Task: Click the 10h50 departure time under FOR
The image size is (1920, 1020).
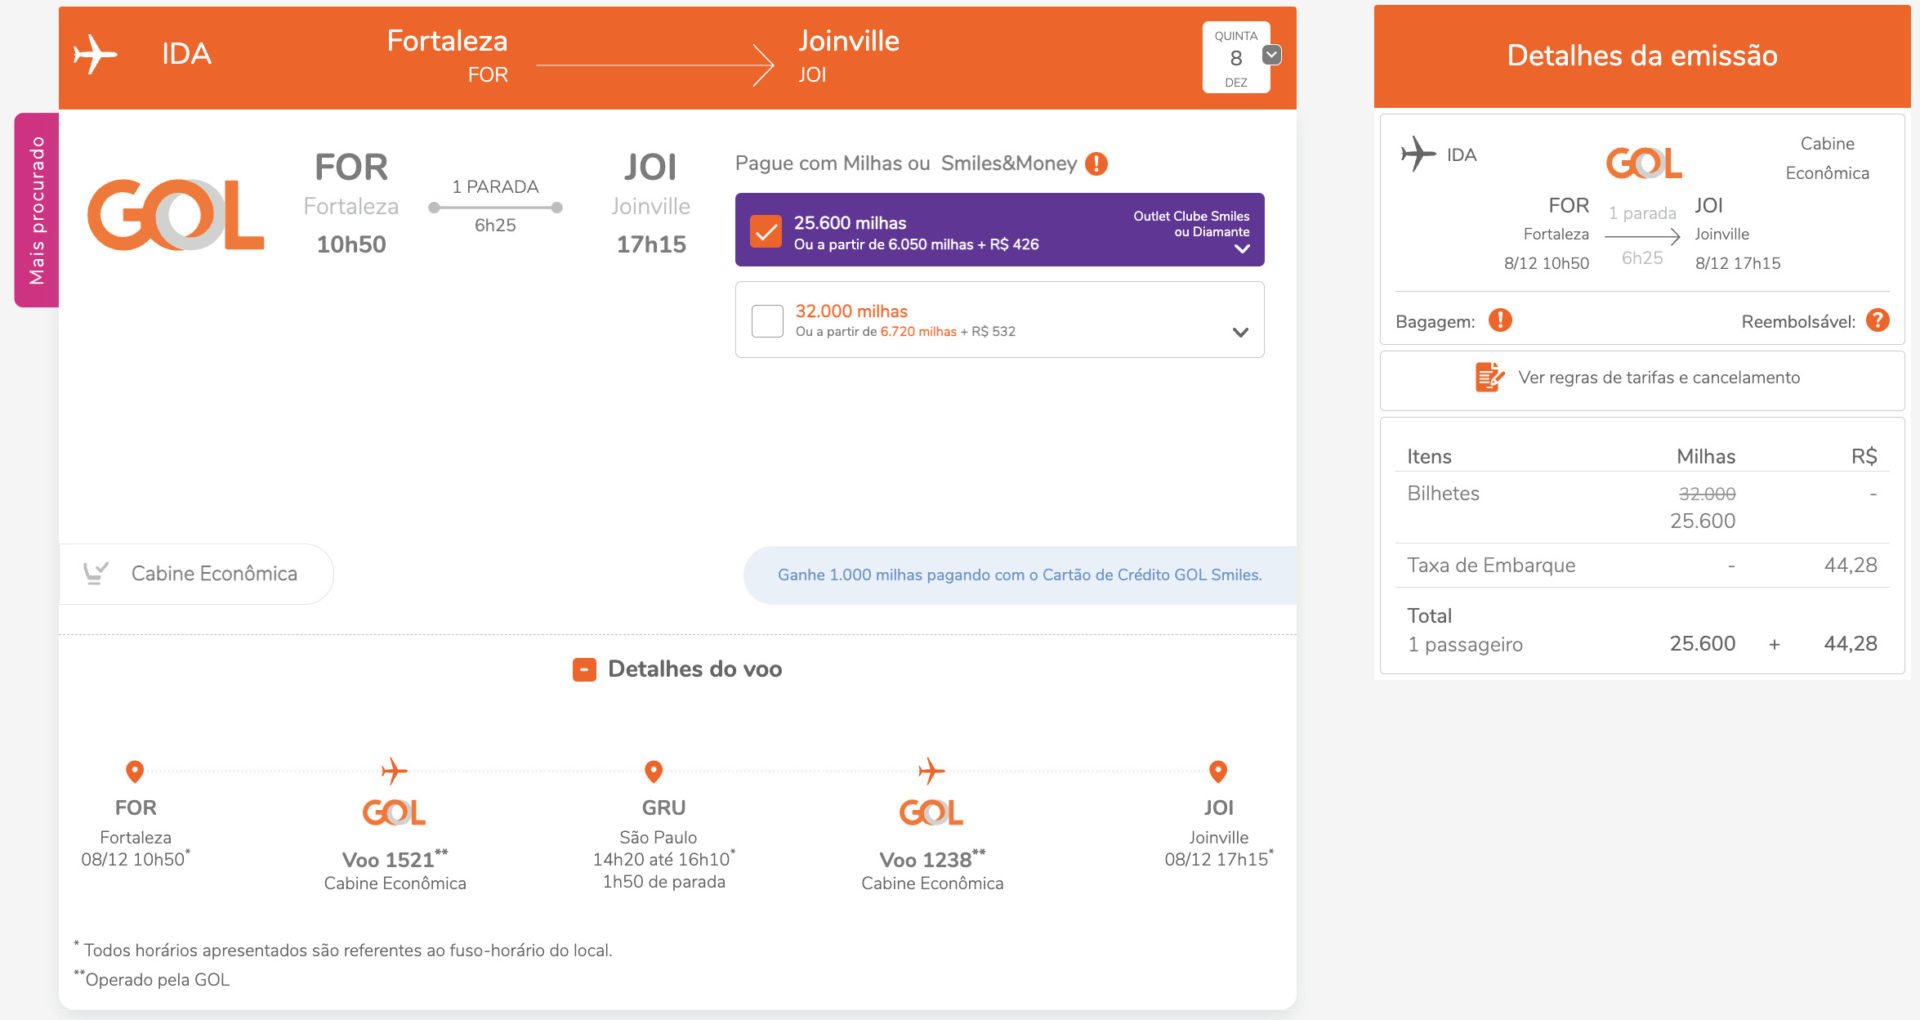Action: (x=351, y=245)
